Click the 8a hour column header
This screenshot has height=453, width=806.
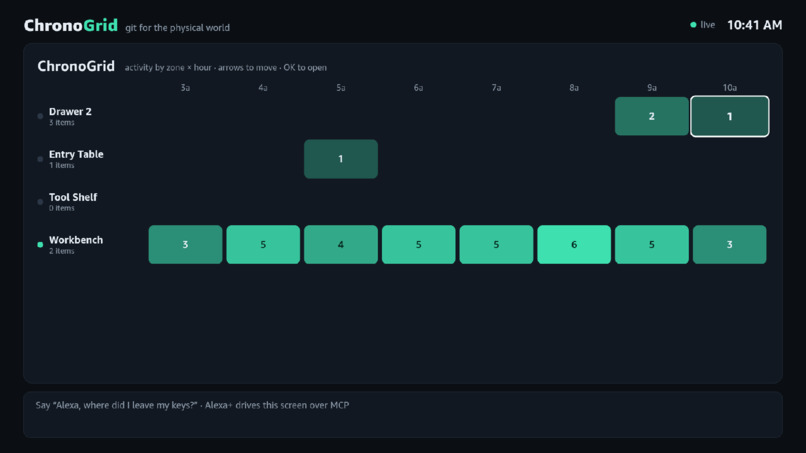pos(574,88)
